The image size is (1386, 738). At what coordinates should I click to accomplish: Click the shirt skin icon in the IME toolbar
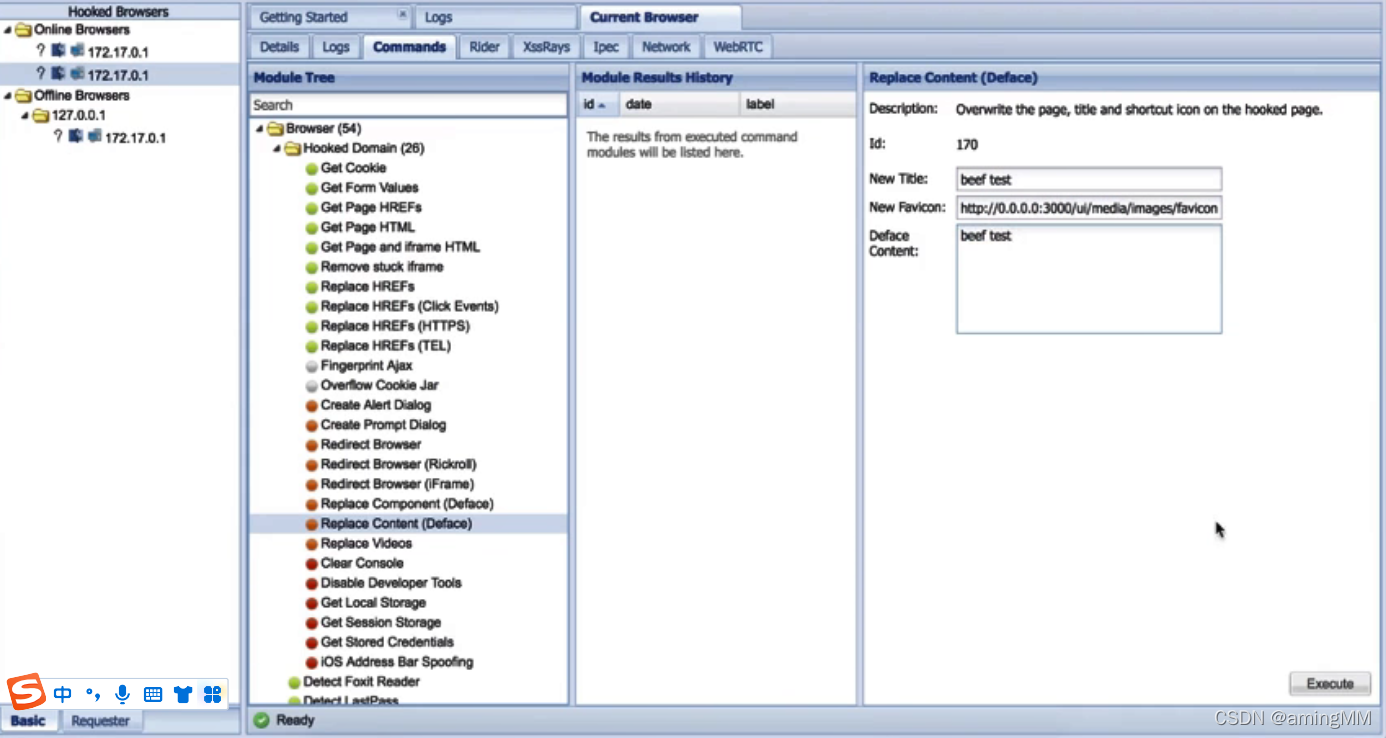(x=182, y=694)
